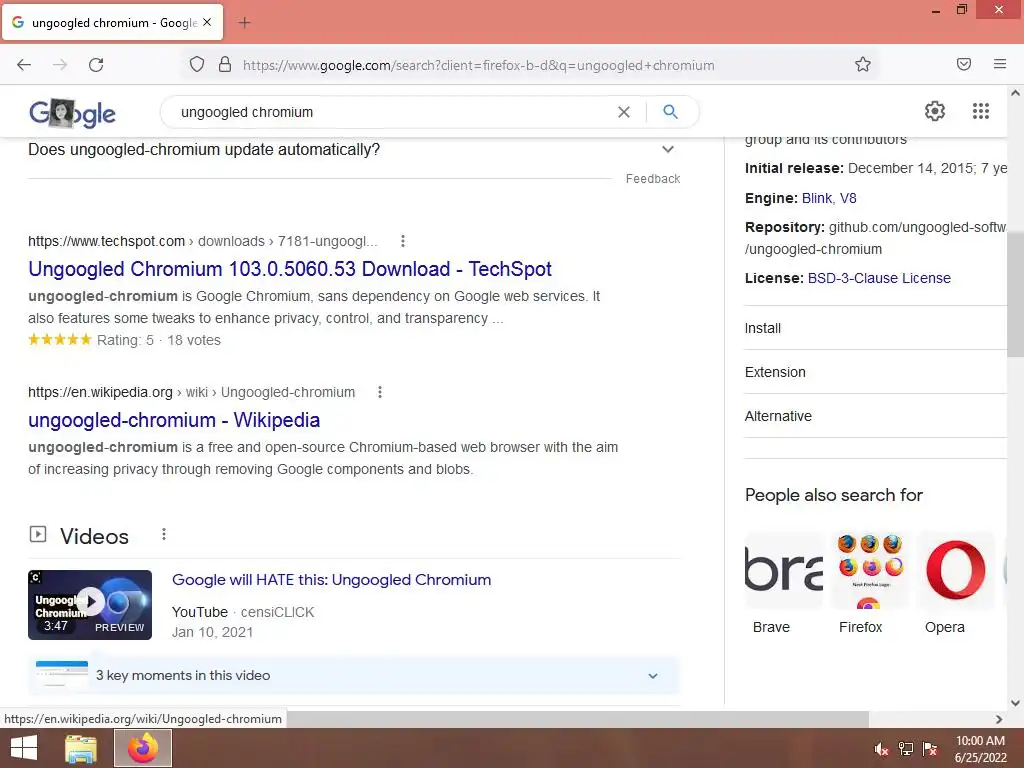Click the "YouTube · censiCLICK" source text

tap(243, 613)
